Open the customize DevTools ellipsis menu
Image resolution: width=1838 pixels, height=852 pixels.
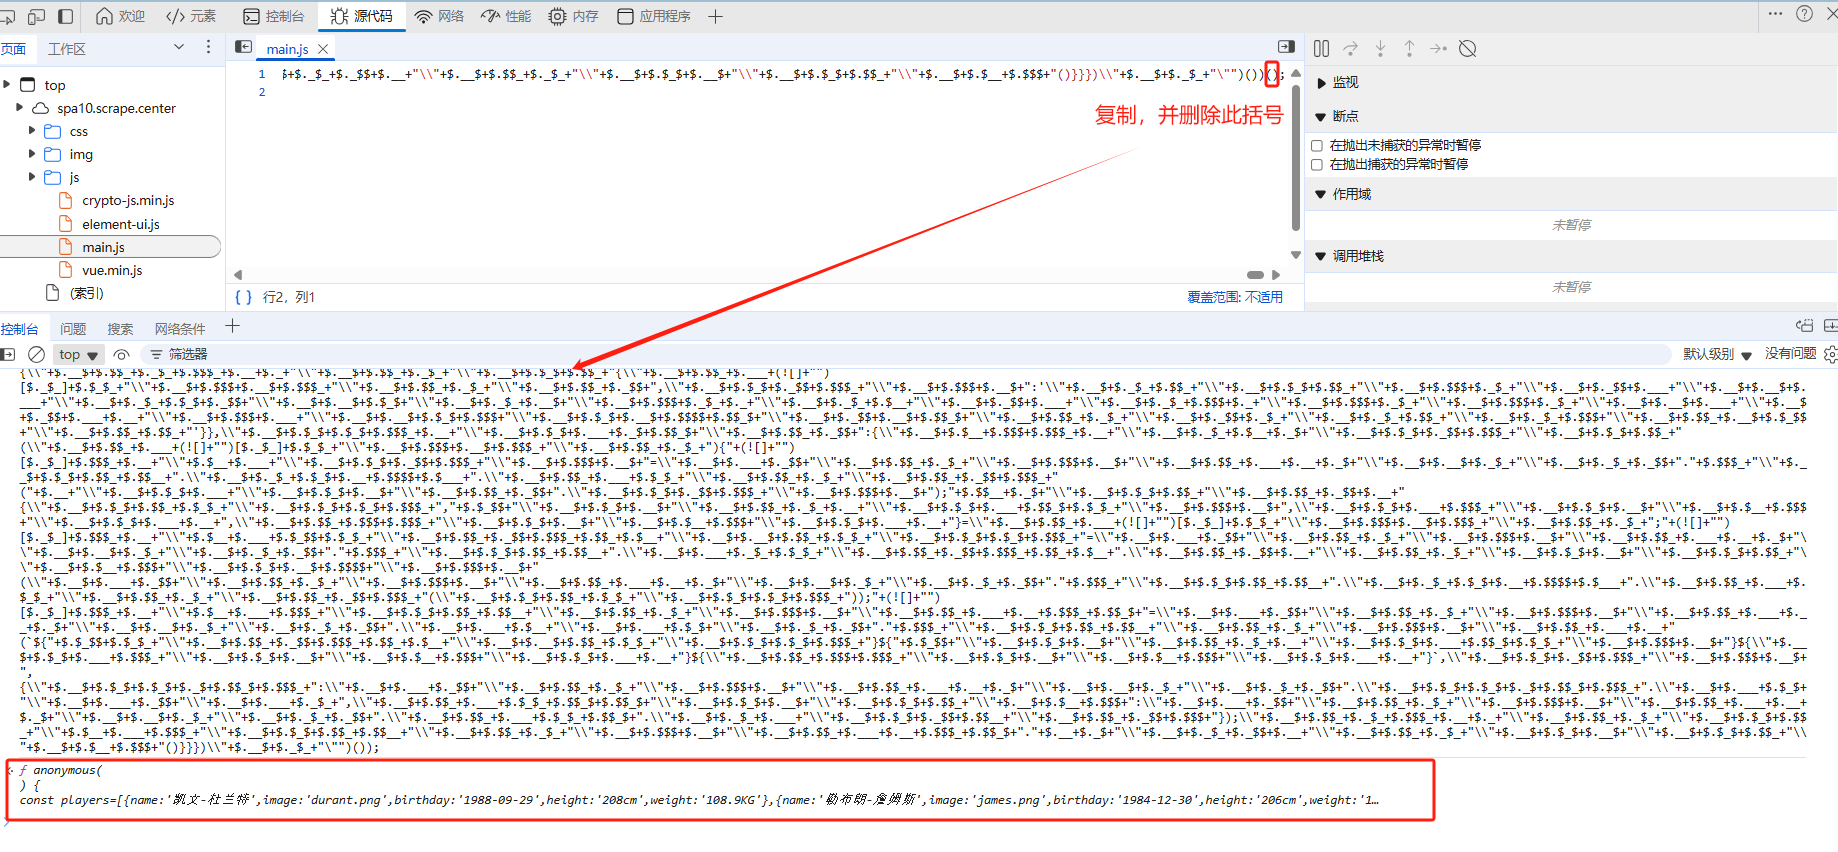[x=1775, y=14]
